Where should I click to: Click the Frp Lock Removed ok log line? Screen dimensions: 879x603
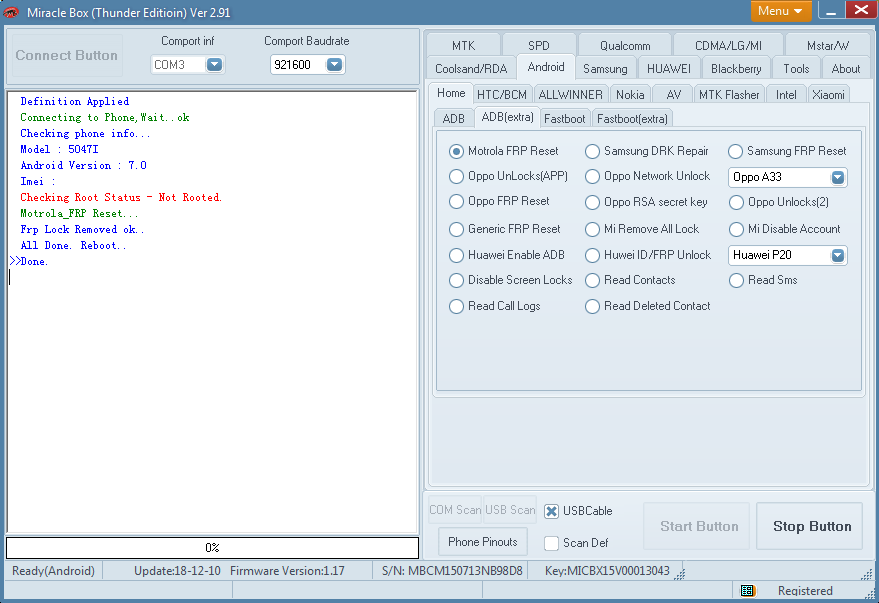point(82,230)
